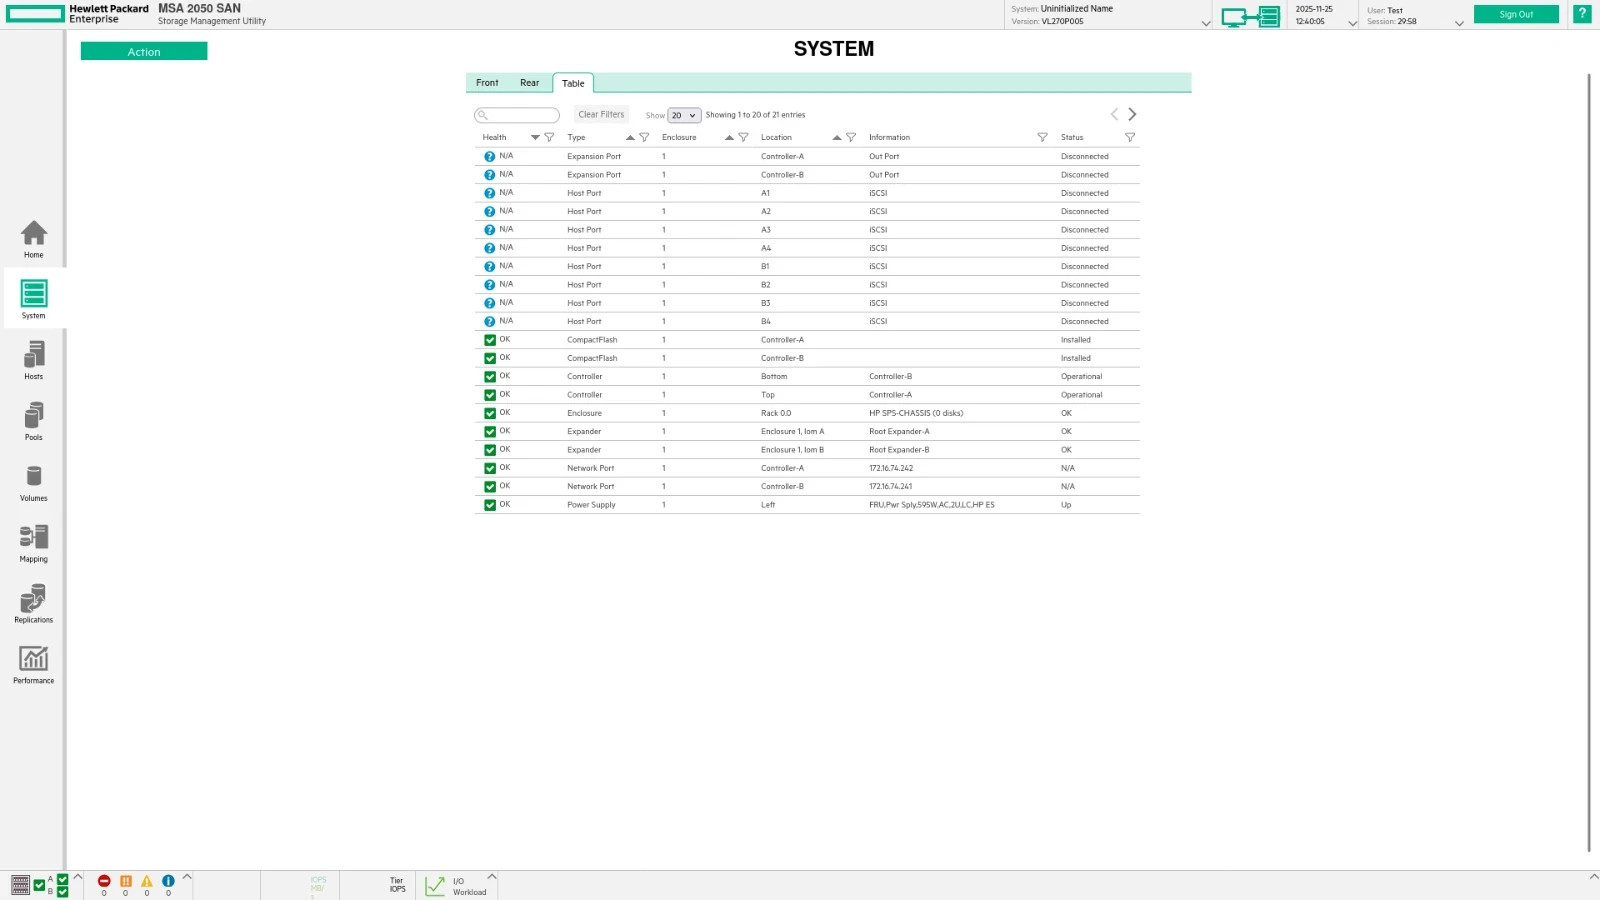Expand the controller health footer panel
This screenshot has height=900, width=1600.
78,877
